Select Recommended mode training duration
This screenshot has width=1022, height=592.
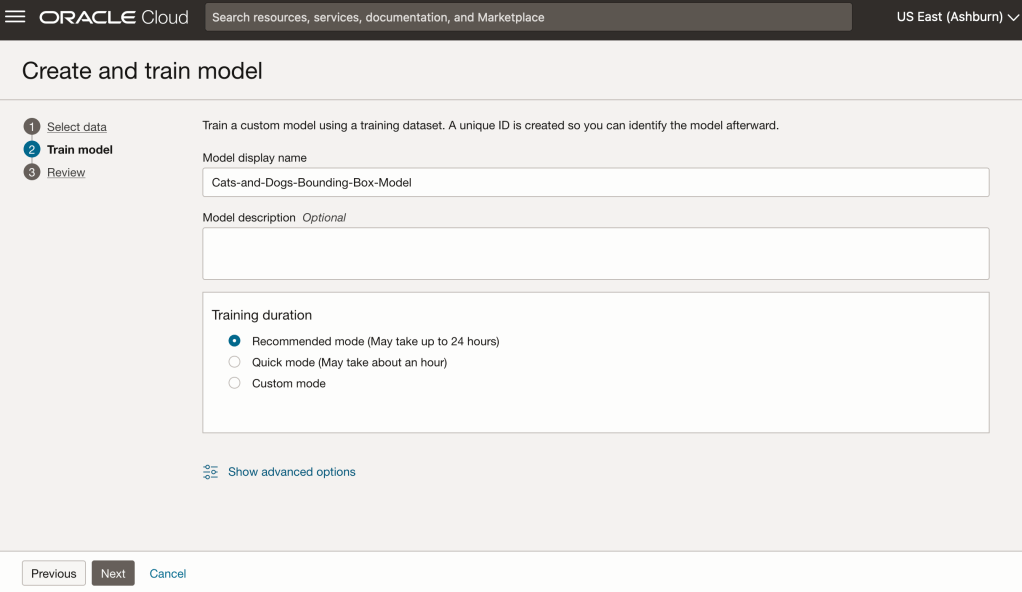click(235, 341)
